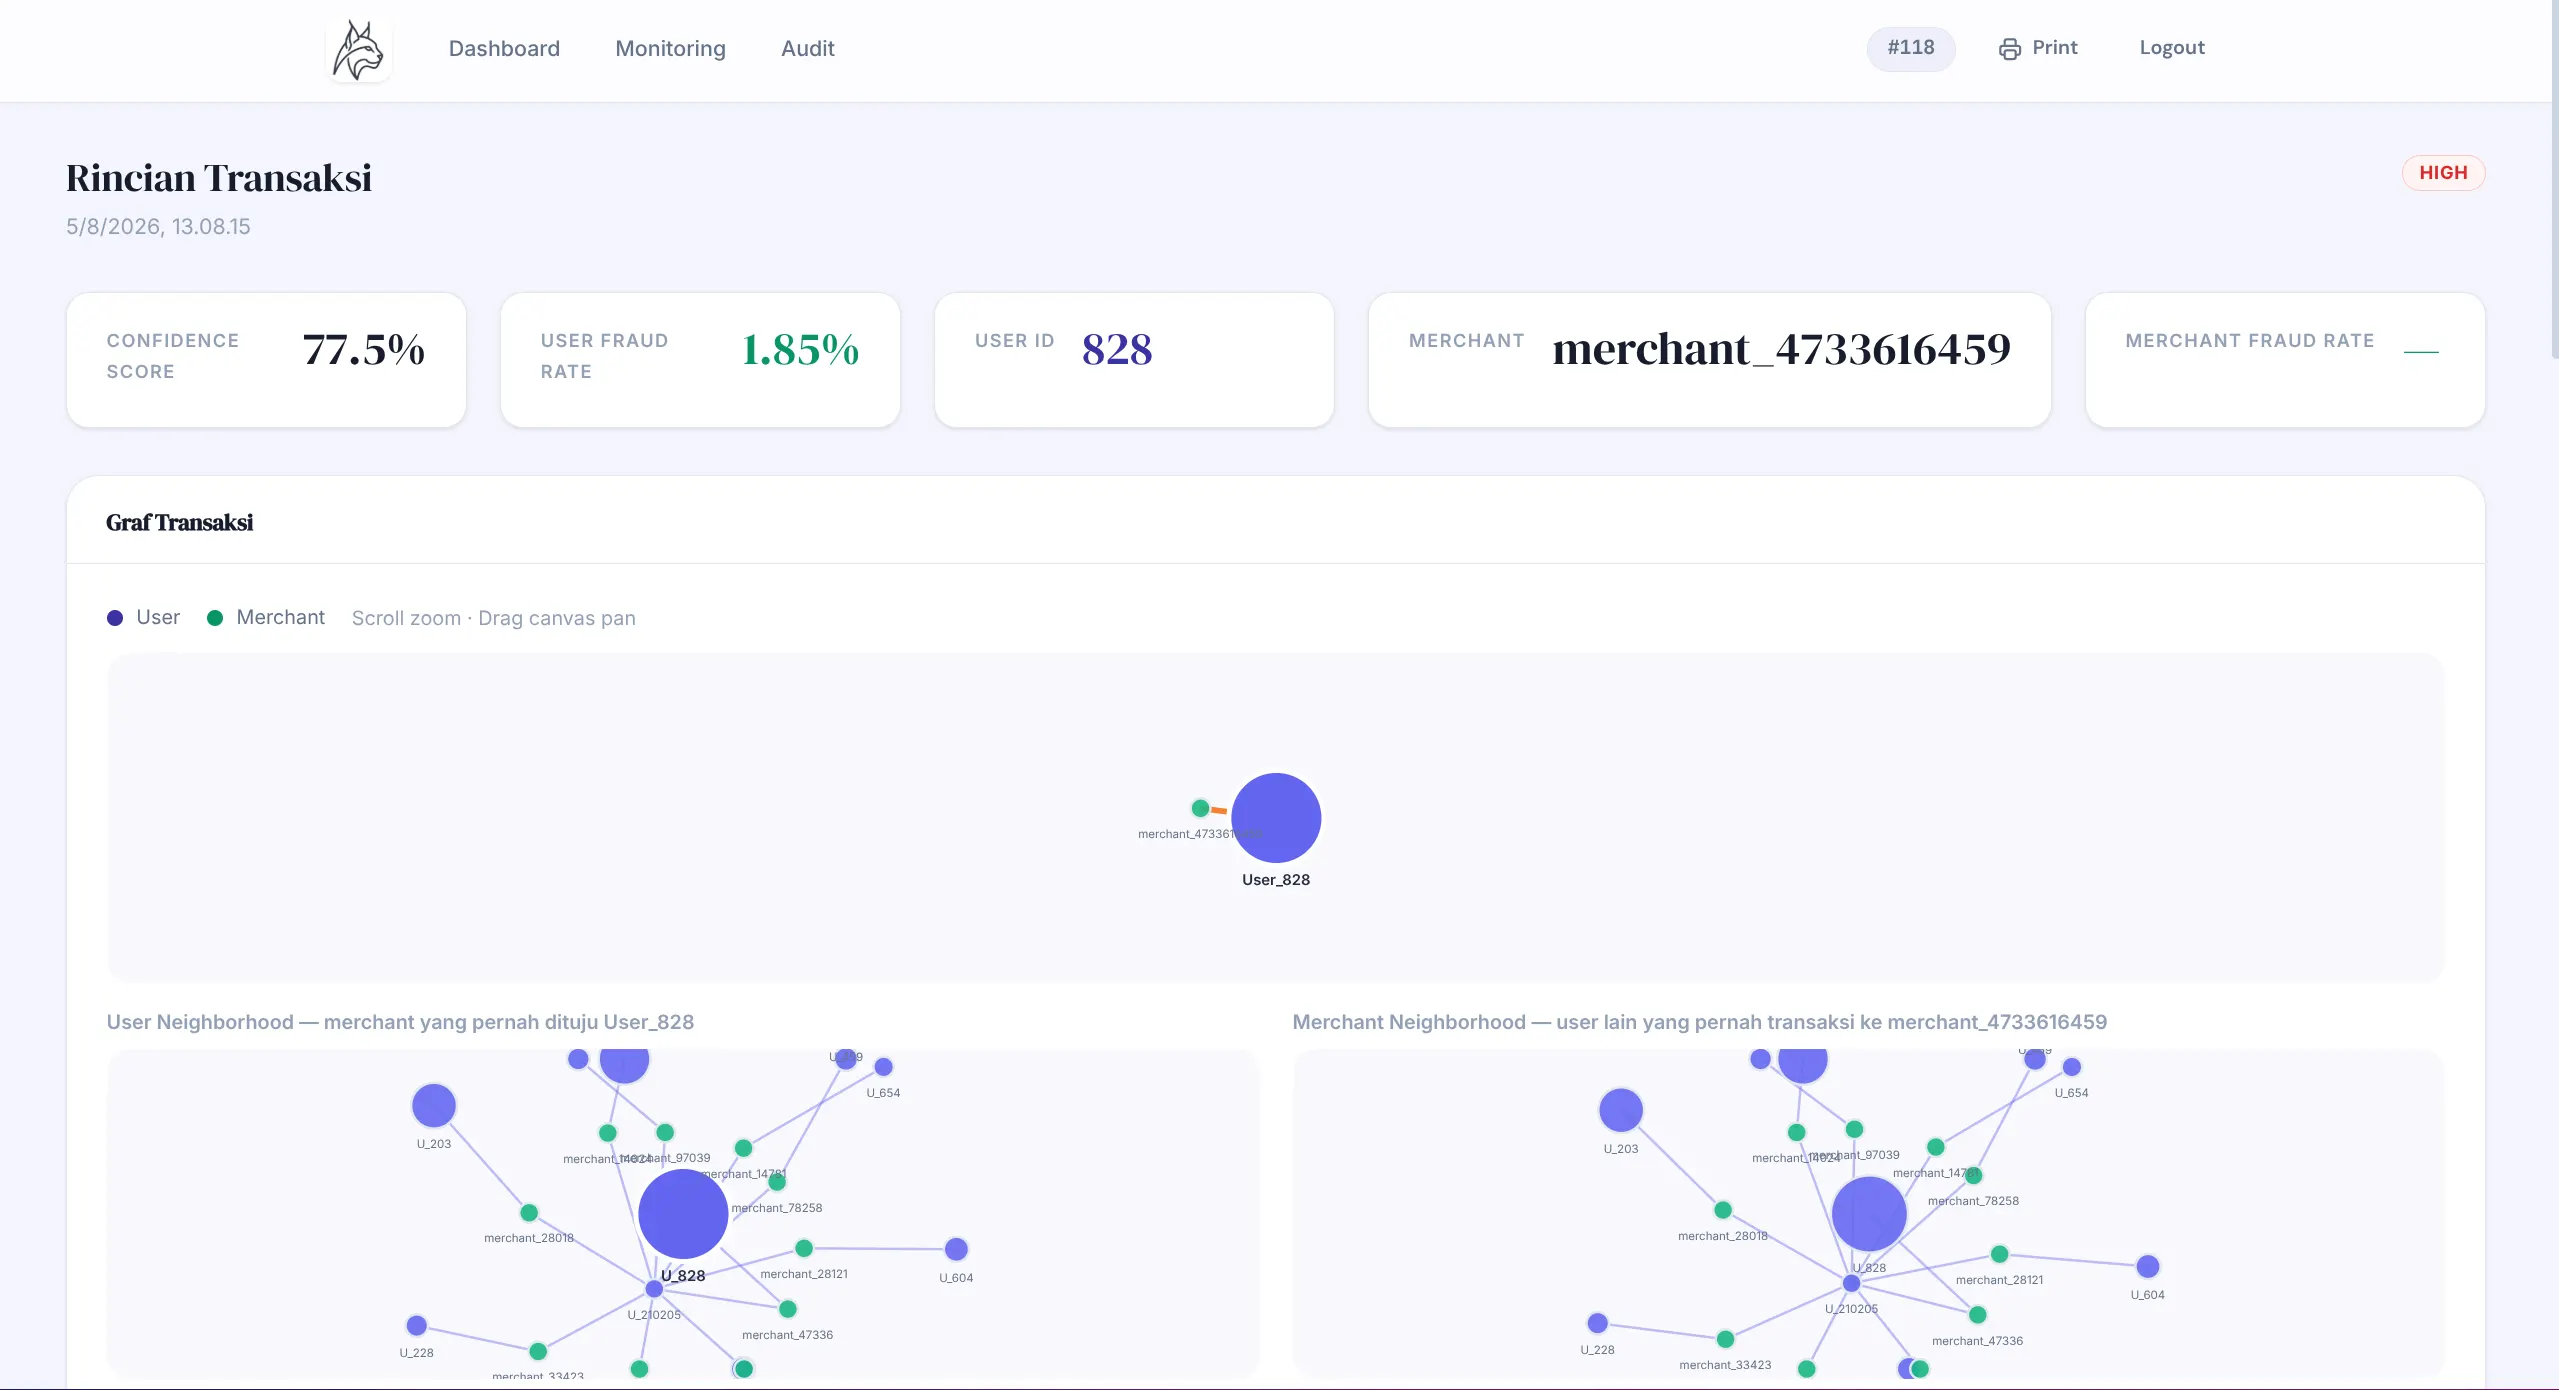The height and width of the screenshot is (1390, 2559).
Task: Select the green merchant node beside User_828
Action: click(x=1200, y=808)
